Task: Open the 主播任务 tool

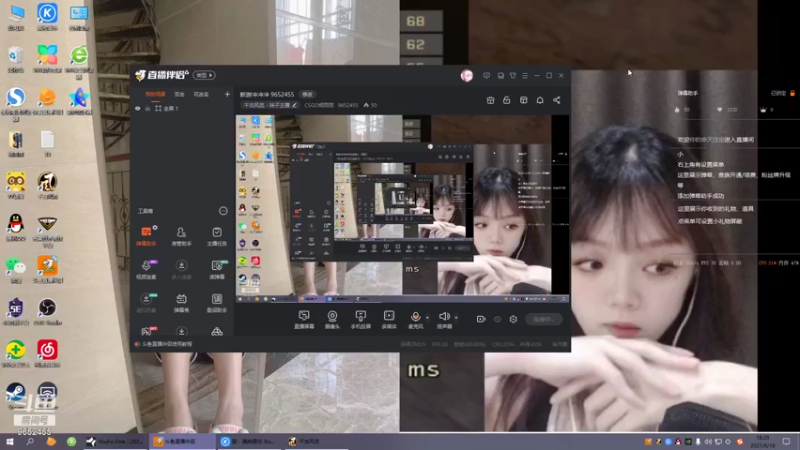Action: (217, 236)
